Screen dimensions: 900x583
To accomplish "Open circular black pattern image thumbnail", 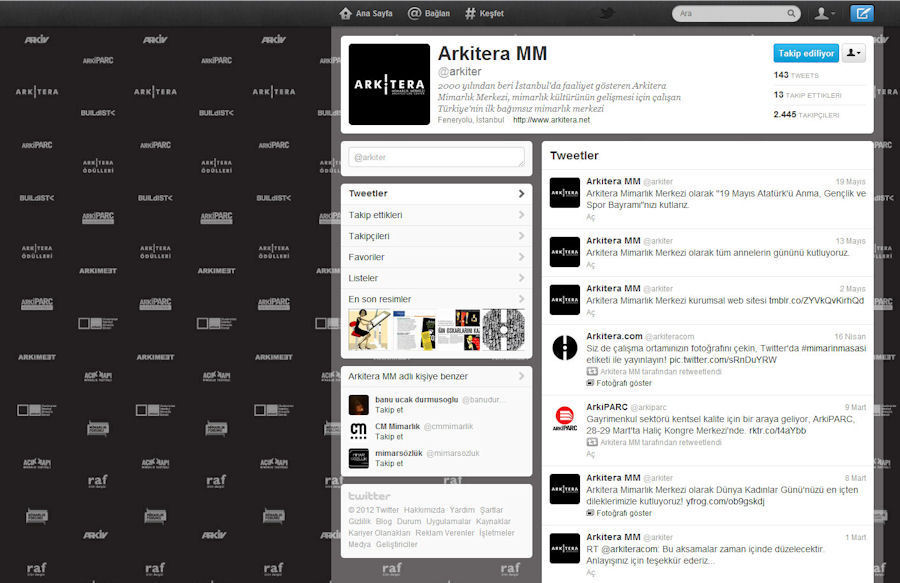I will [503, 330].
